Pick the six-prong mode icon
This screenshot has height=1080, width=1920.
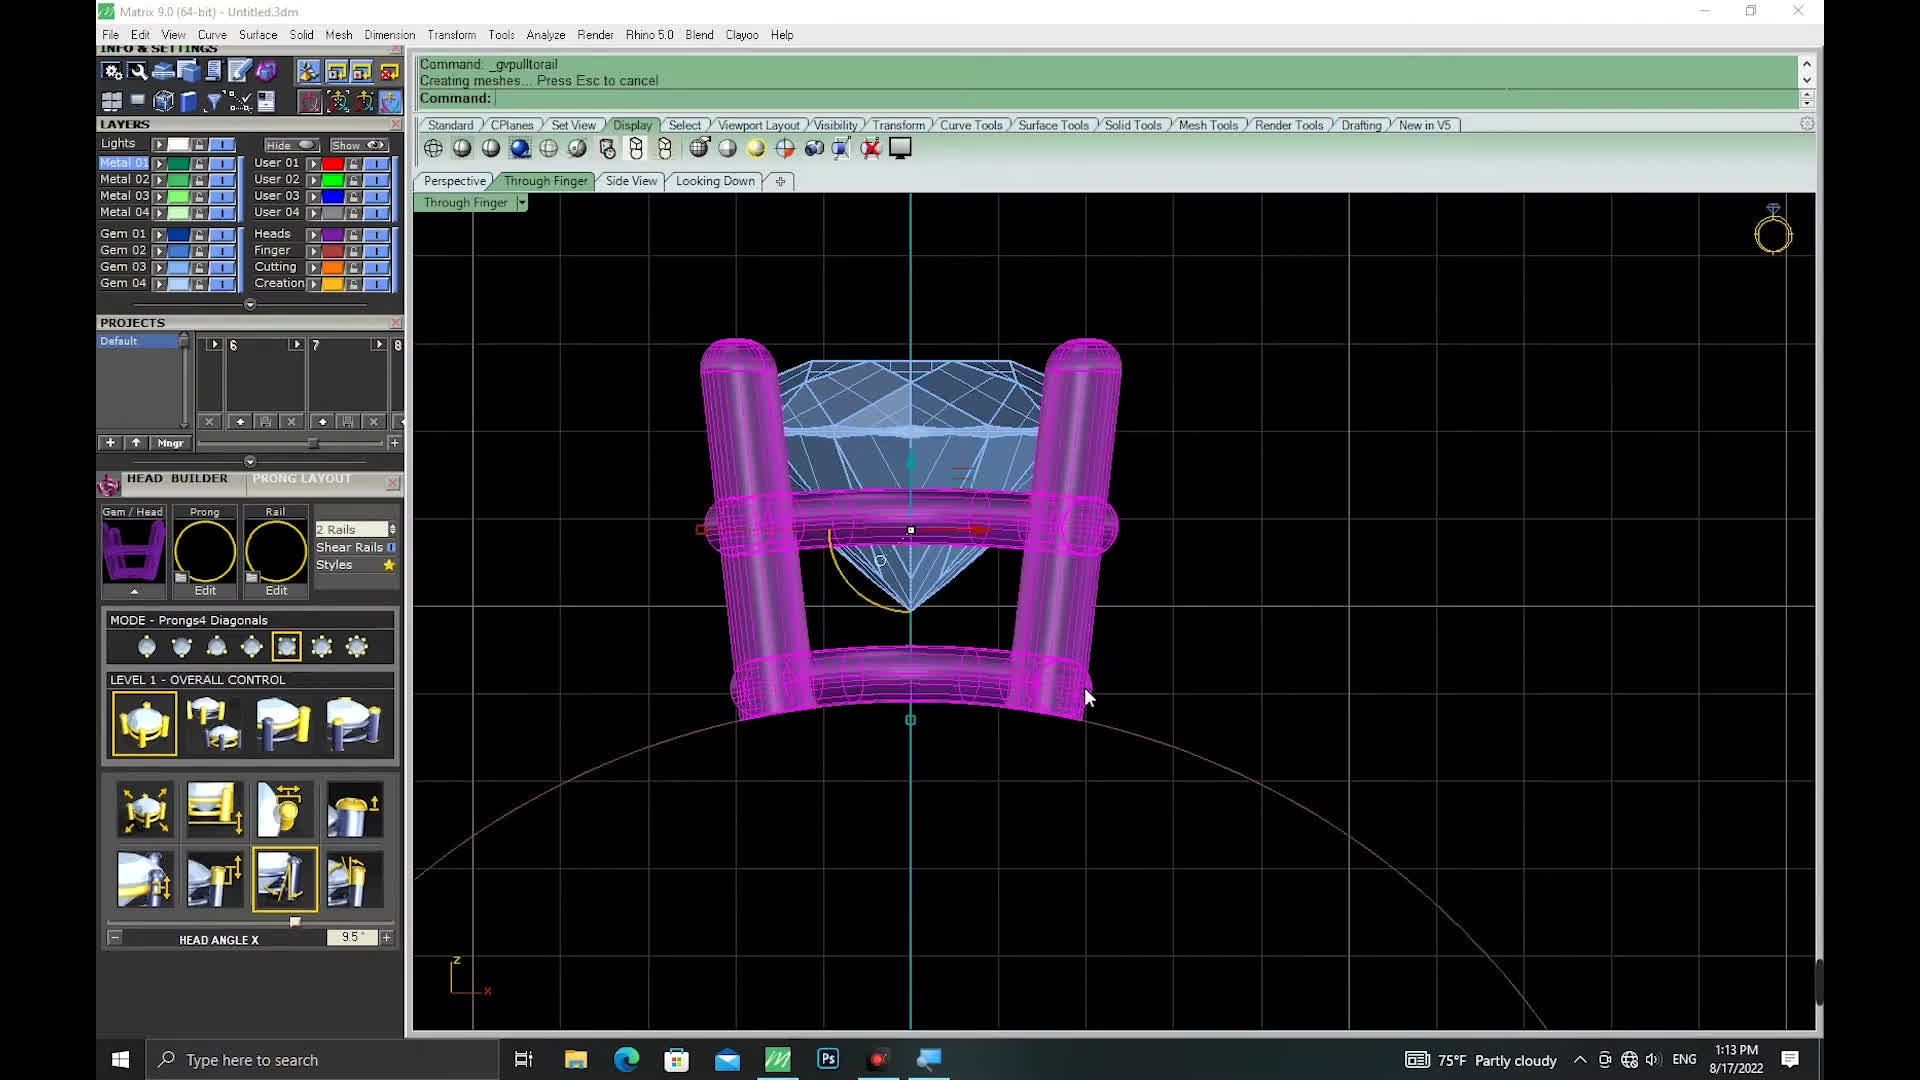click(322, 647)
